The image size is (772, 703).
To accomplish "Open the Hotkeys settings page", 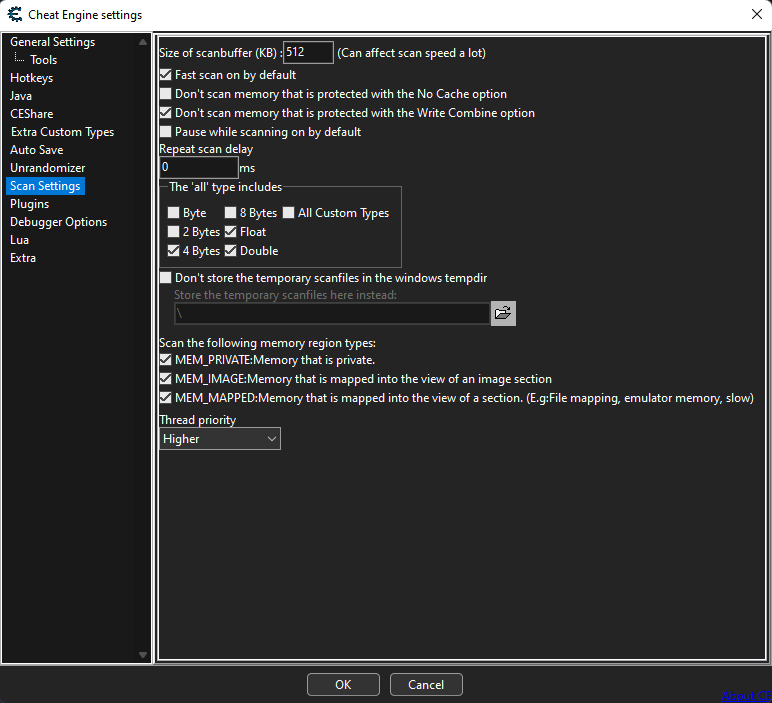I will pos(32,78).
